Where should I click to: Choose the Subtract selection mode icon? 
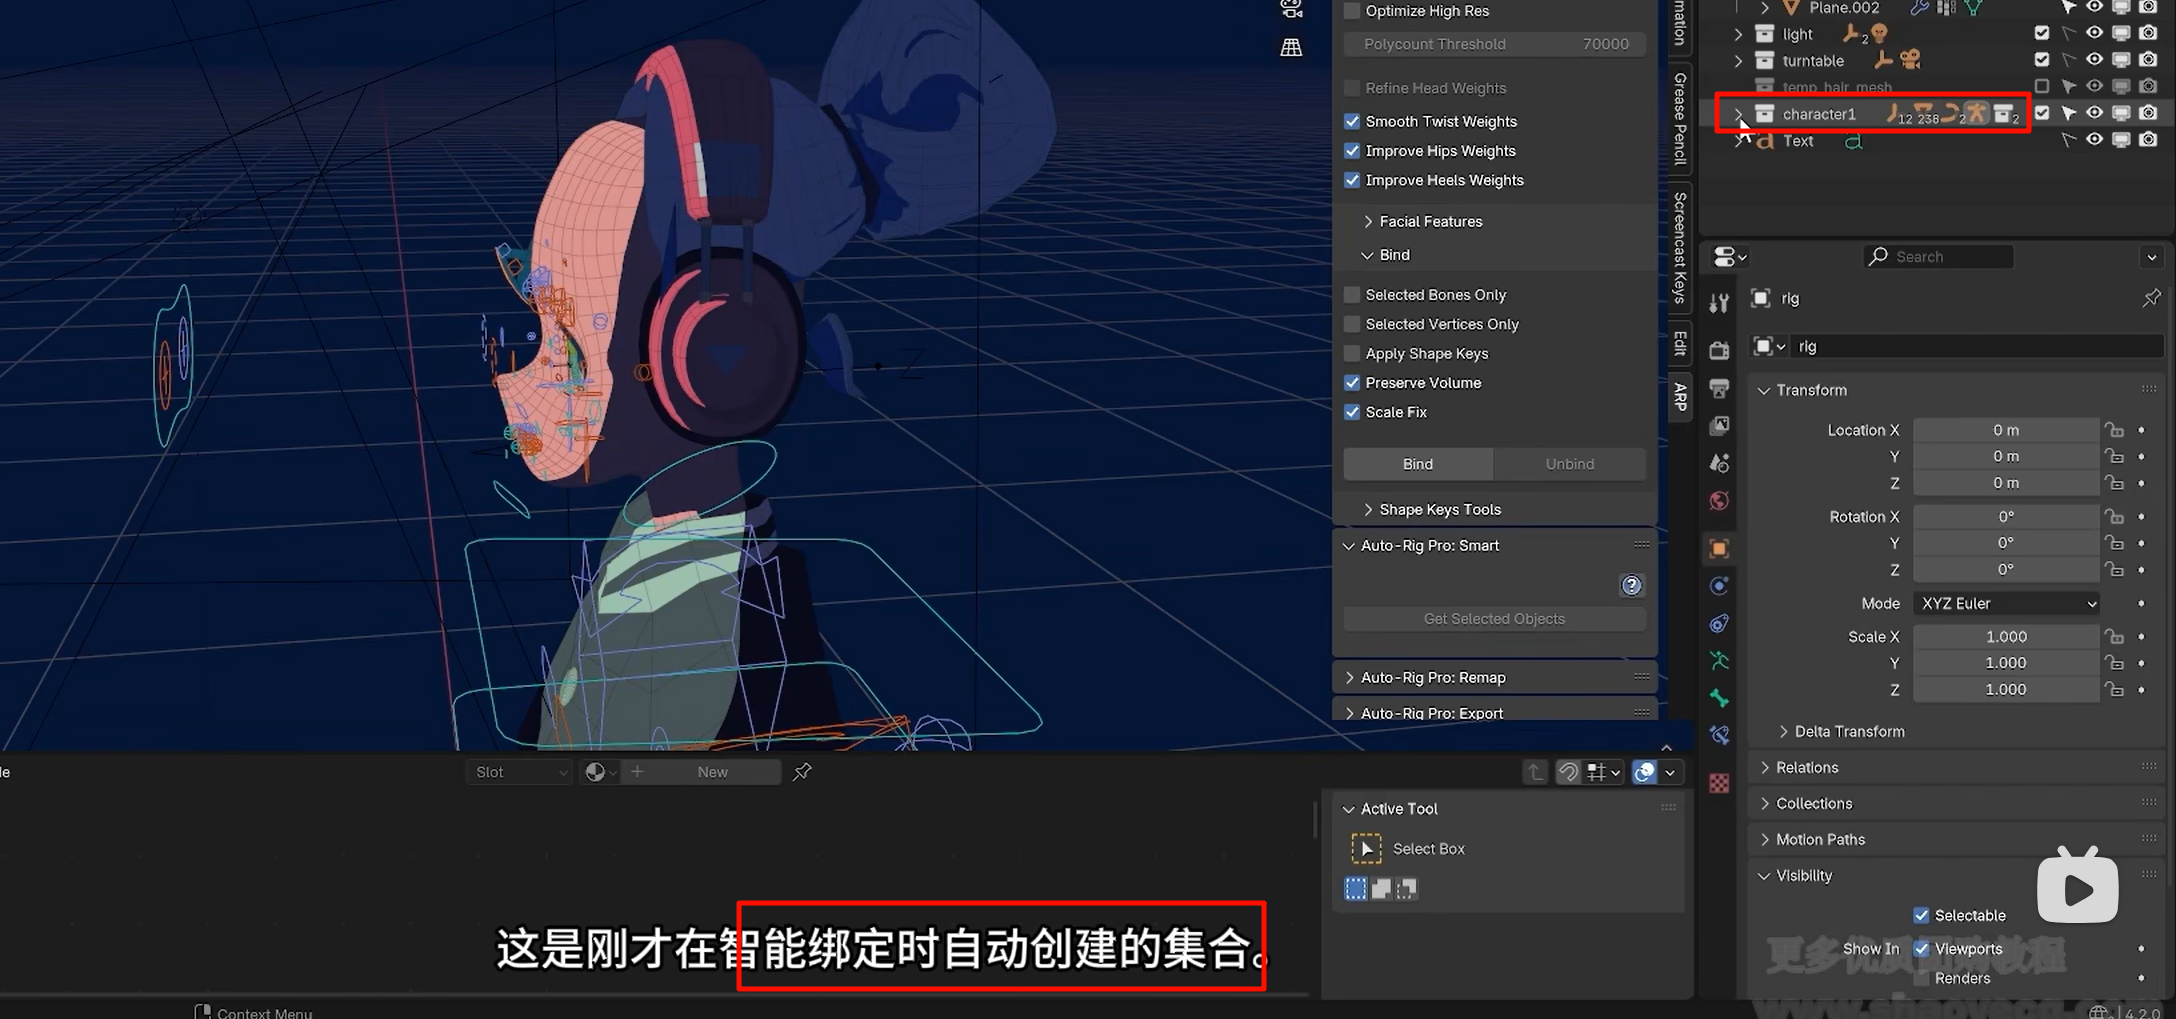click(x=1407, y=888)
